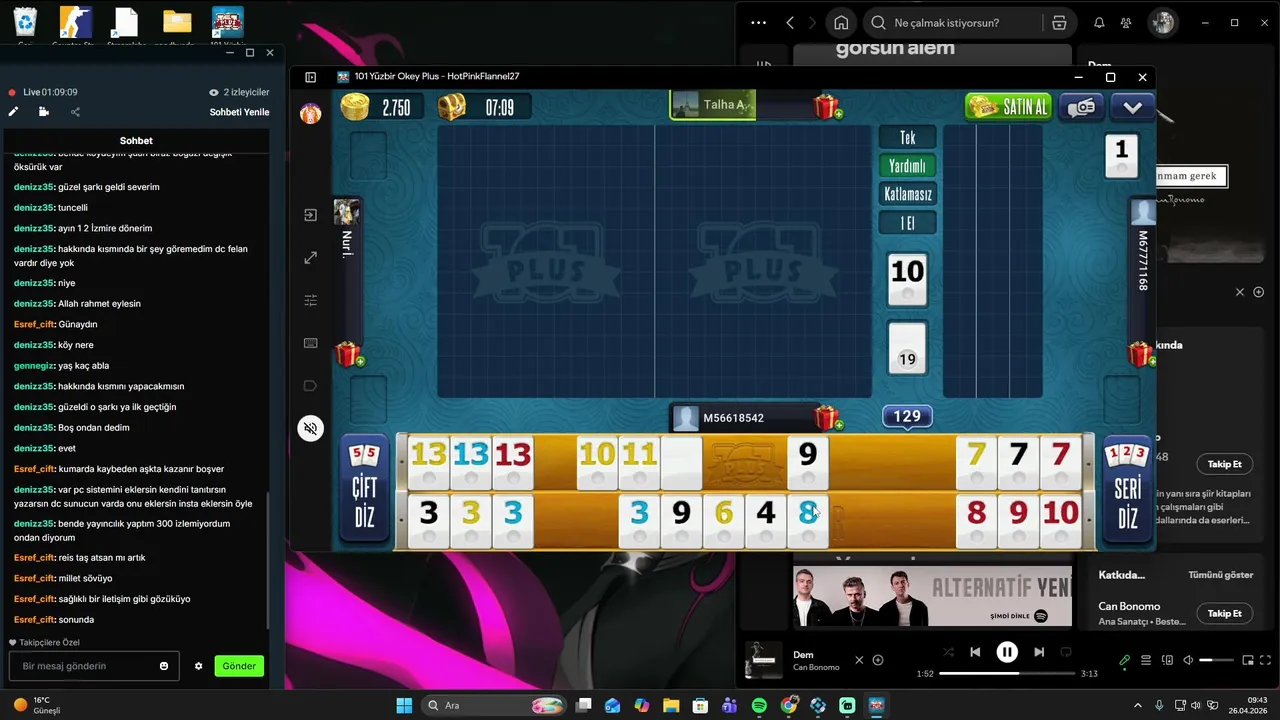The height and width of the screenshot is (720, 1280).
Task: Select the Sohbet tab header
Action: [136, 141]
